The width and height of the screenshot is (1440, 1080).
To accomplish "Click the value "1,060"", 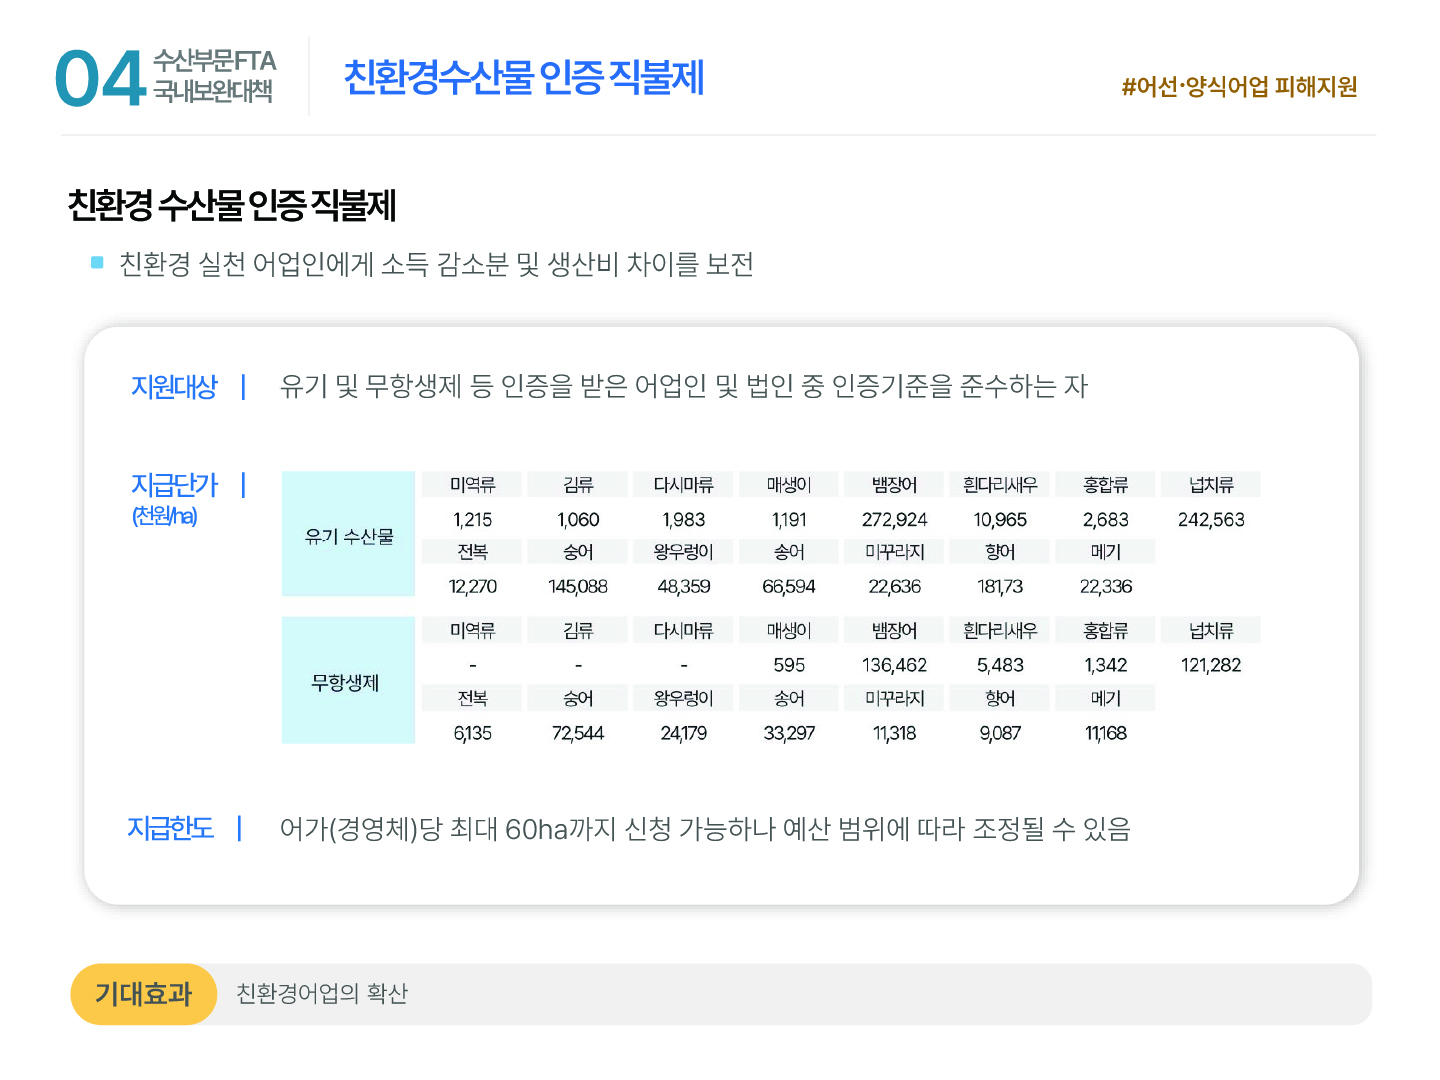I will 578,520.
